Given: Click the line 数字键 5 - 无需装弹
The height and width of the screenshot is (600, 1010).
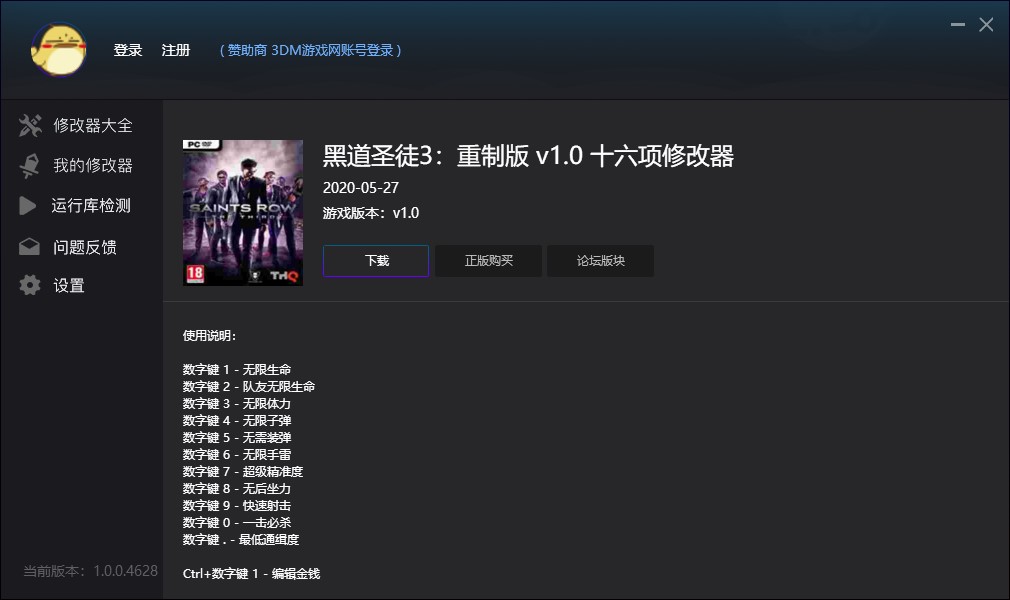Looking at the screenshot, I should point(237,438).
